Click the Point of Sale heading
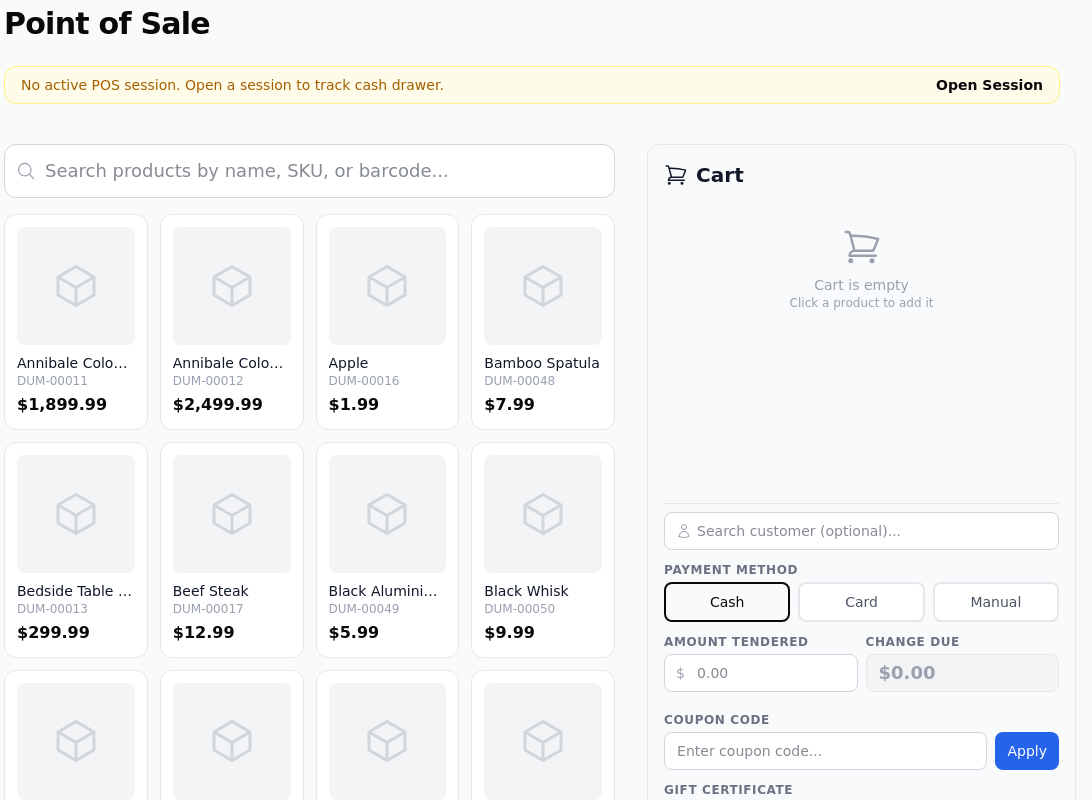This screenshot has width=1092, height=800. click(x=107, y=24)
